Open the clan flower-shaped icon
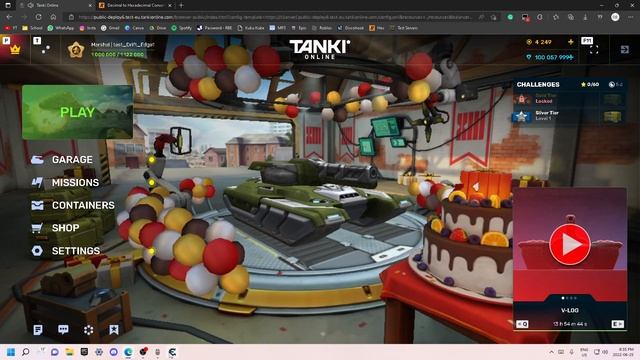 (x=89, y=330)
